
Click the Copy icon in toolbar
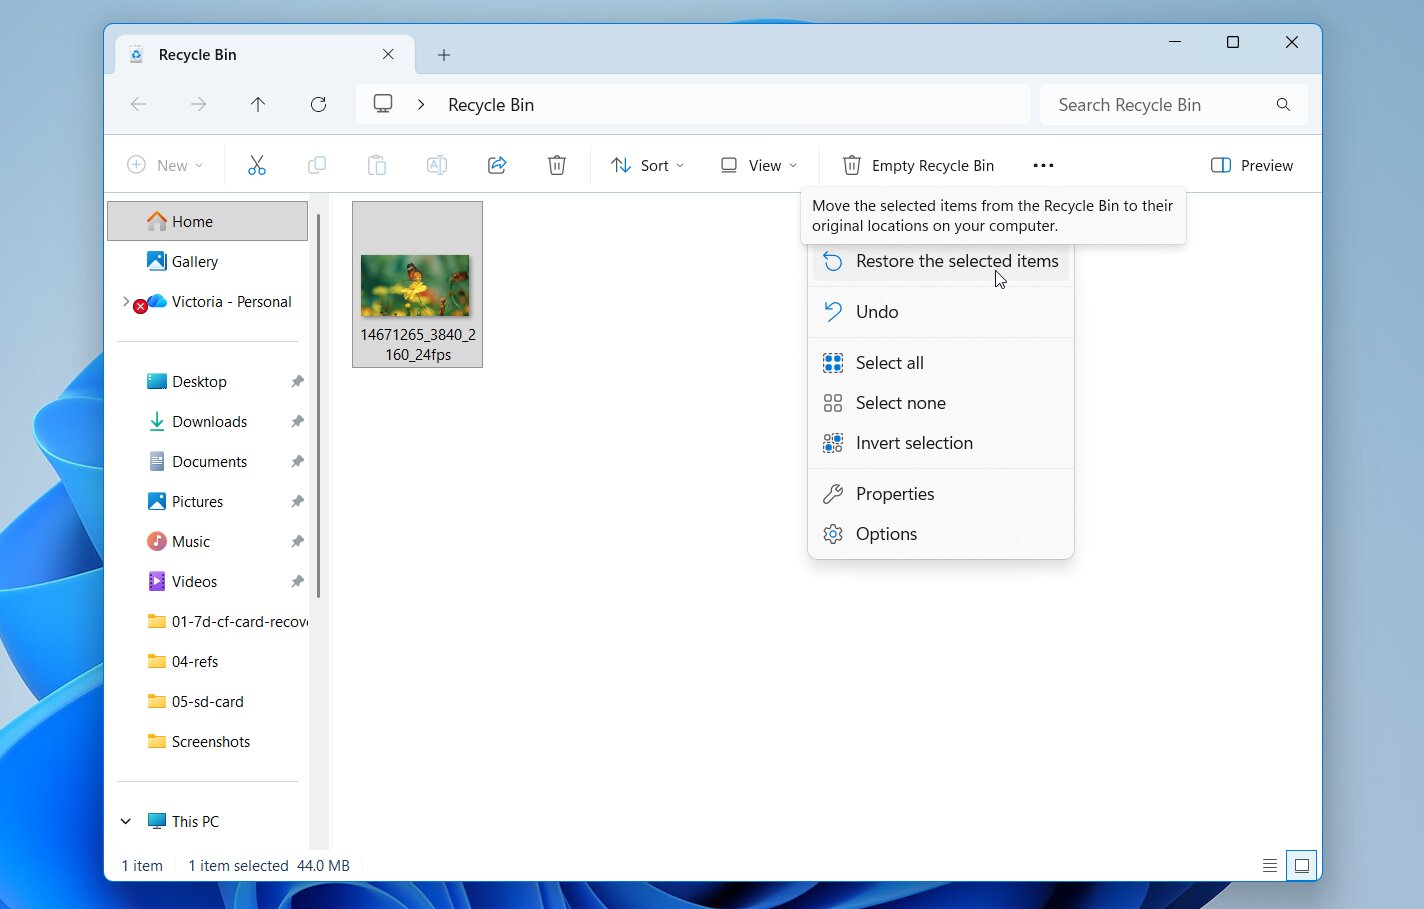(317, 165)
